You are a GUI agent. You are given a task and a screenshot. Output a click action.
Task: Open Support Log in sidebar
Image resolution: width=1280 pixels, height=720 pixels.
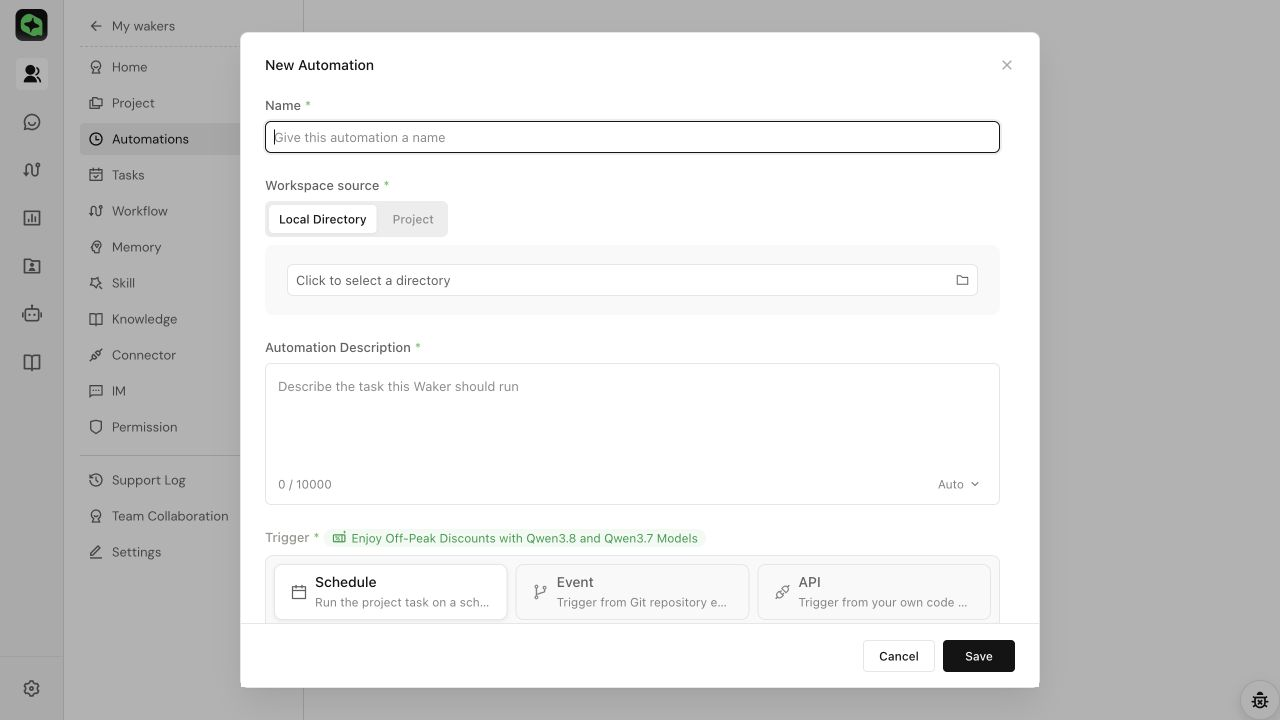(x=160, y=480)
